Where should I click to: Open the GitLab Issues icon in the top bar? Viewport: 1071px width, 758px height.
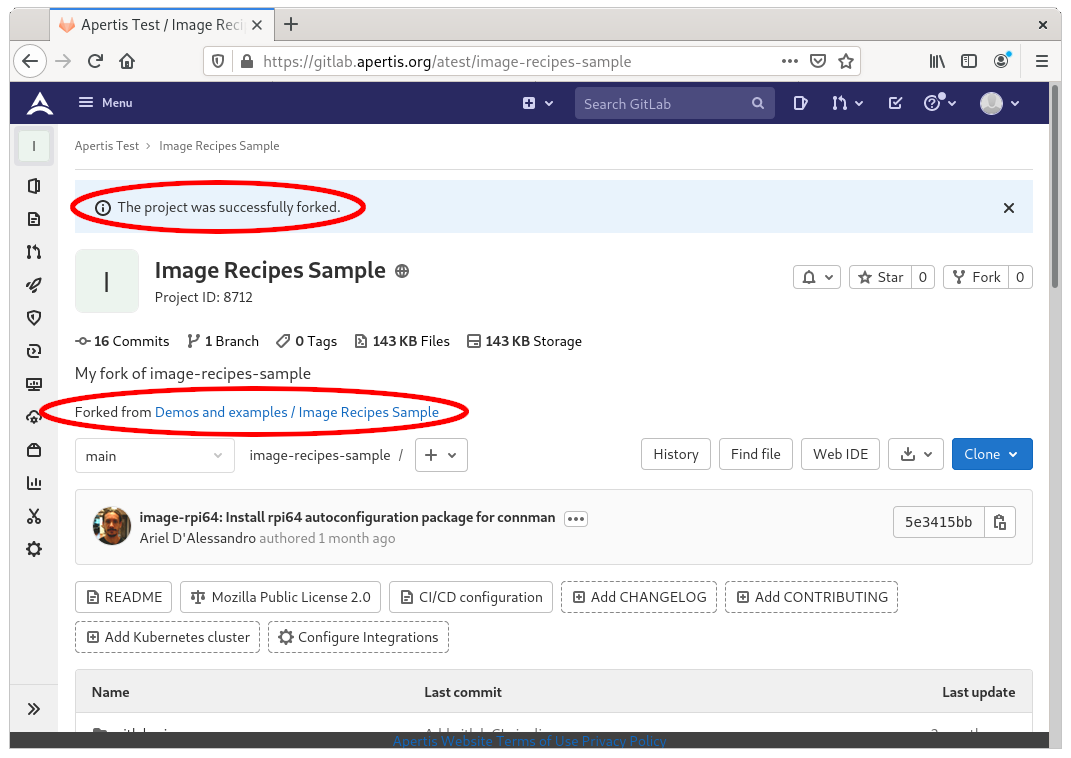[x=801, y=103]
